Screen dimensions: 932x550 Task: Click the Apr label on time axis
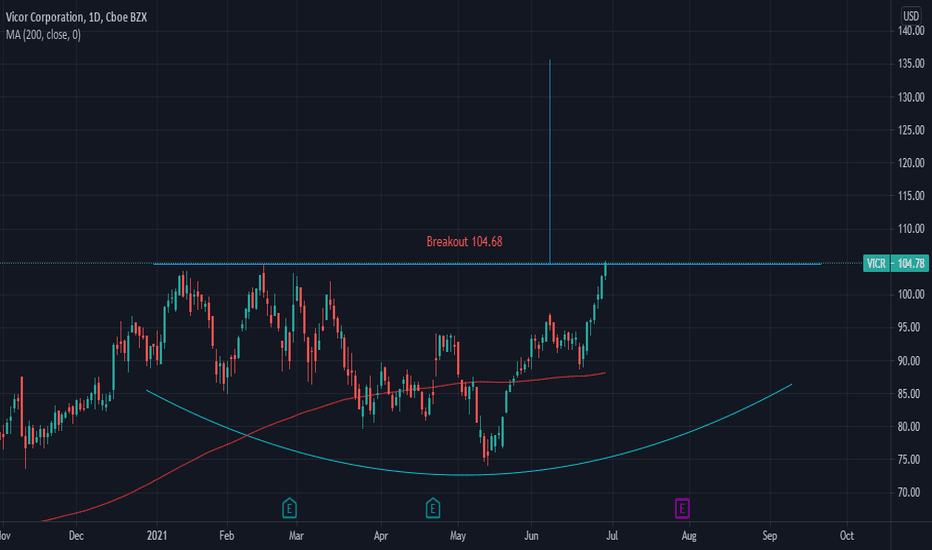point(380,536)
